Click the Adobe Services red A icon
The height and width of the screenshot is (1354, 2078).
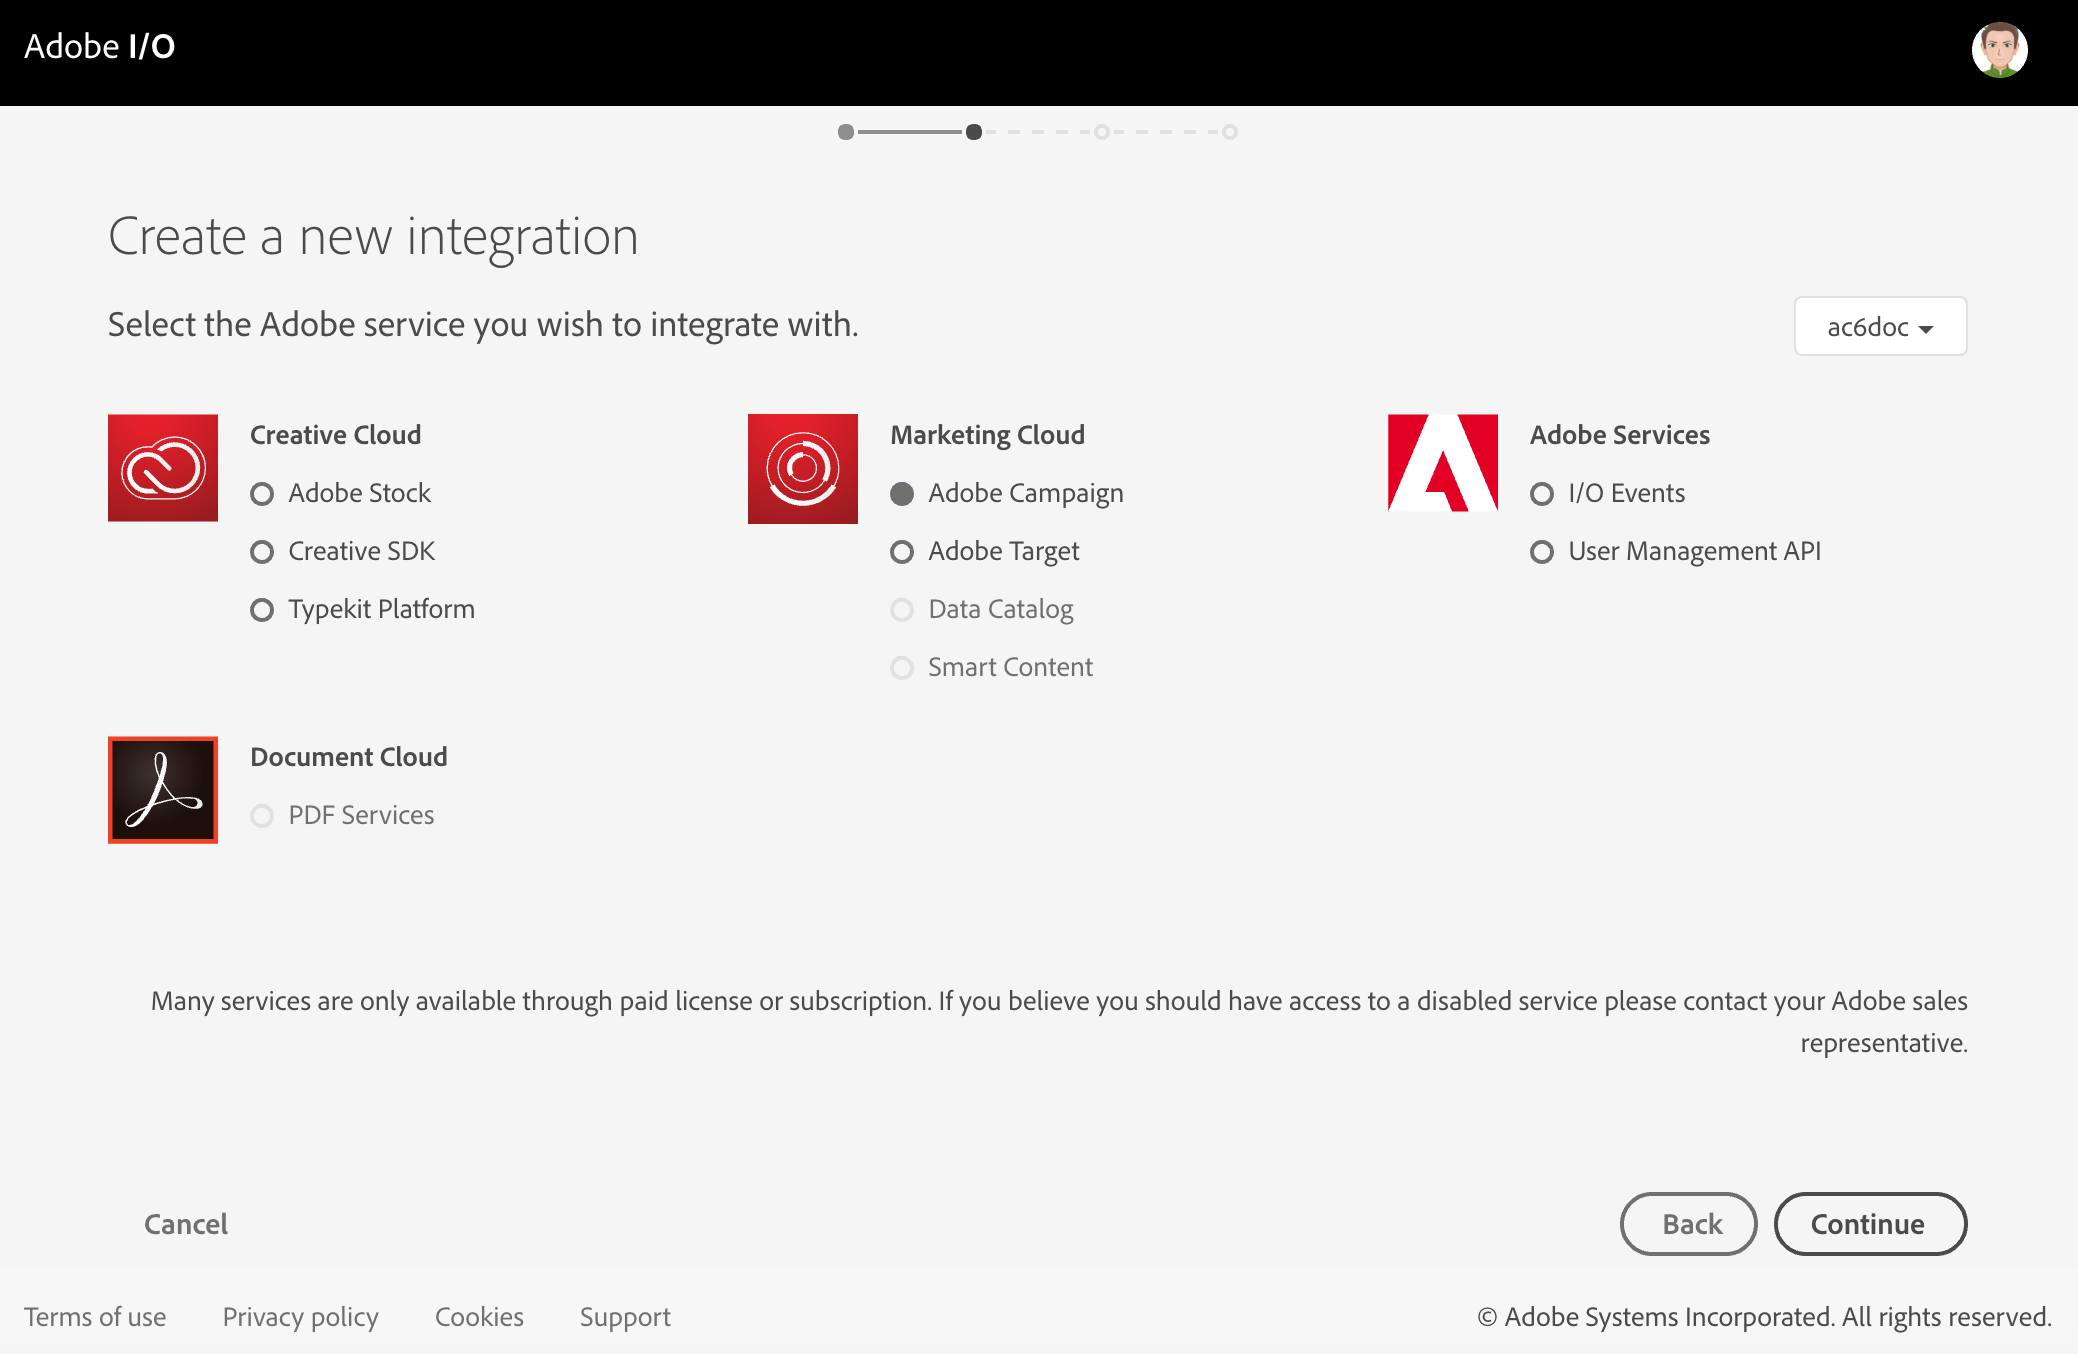tap(1442, 463)
